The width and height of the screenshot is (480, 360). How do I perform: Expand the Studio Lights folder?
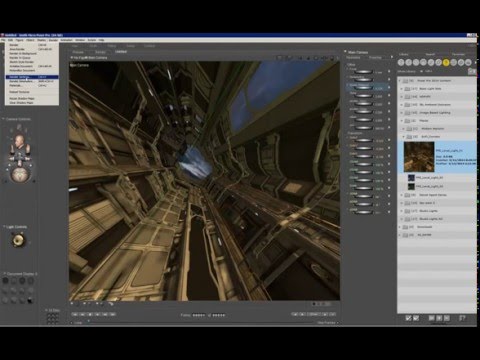click(x=402, y=211)
